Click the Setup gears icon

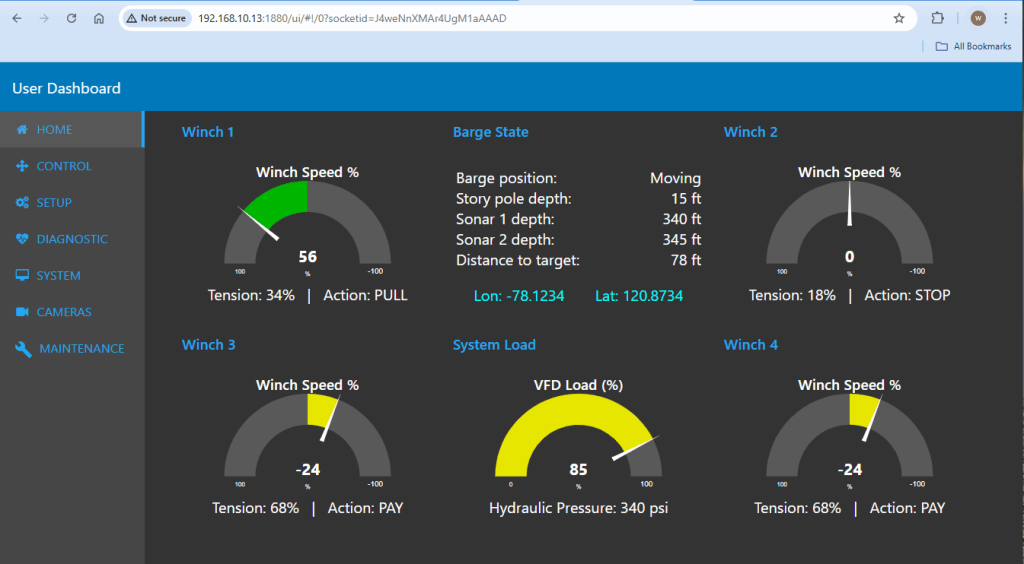point(22,203)
